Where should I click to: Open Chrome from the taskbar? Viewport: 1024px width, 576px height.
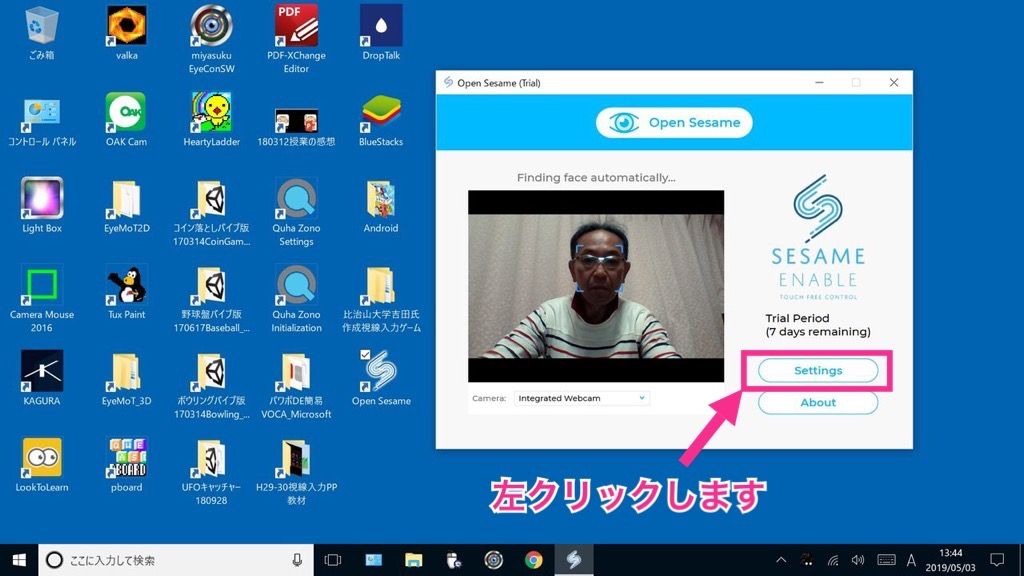pos(534,560)
